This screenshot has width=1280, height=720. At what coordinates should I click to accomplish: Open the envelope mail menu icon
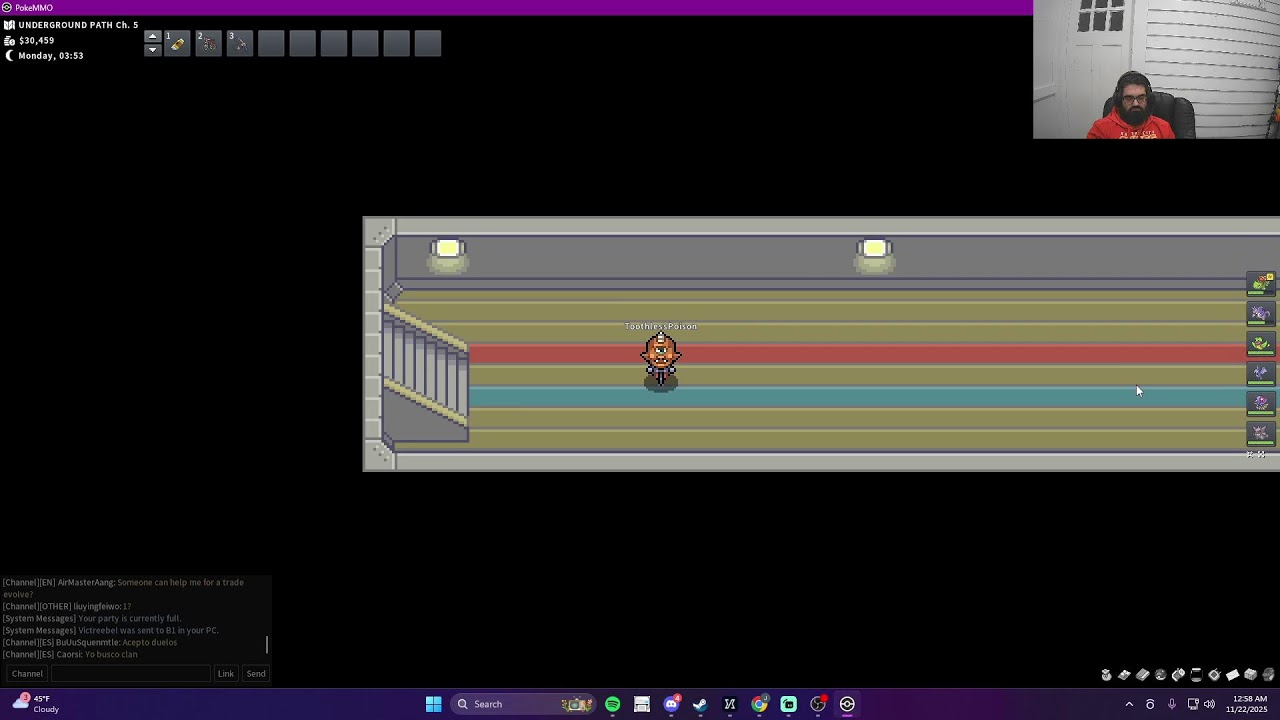pyautogui.click(x=1232, y=675)
